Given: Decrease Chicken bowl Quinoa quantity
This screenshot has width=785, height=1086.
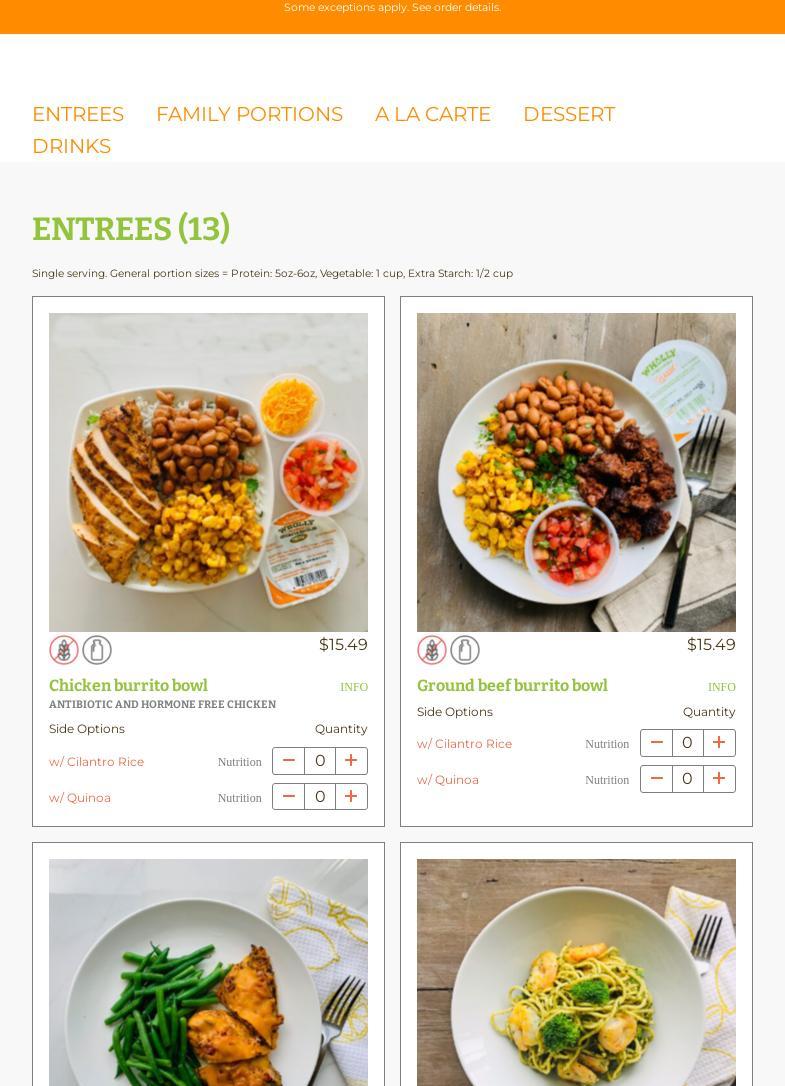Looking at the screenshot, I should click(288, 797).
